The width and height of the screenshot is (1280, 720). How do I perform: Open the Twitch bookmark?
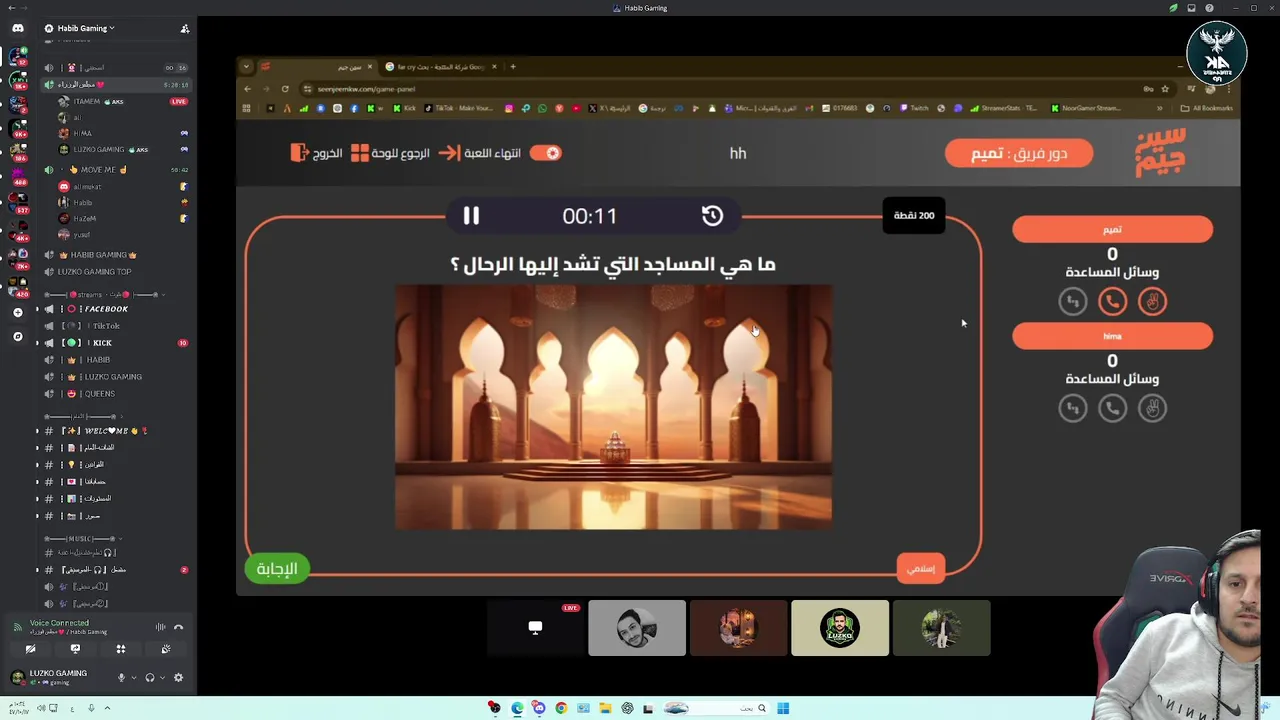[x=914, y=108]
